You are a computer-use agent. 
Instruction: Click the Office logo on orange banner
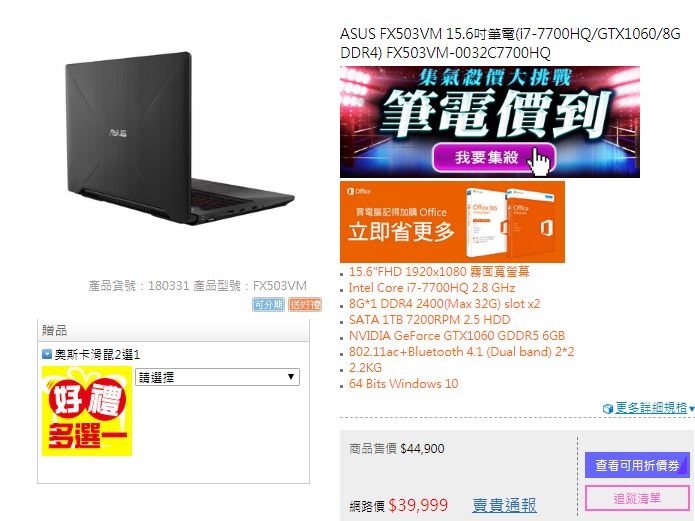point(359,191)
